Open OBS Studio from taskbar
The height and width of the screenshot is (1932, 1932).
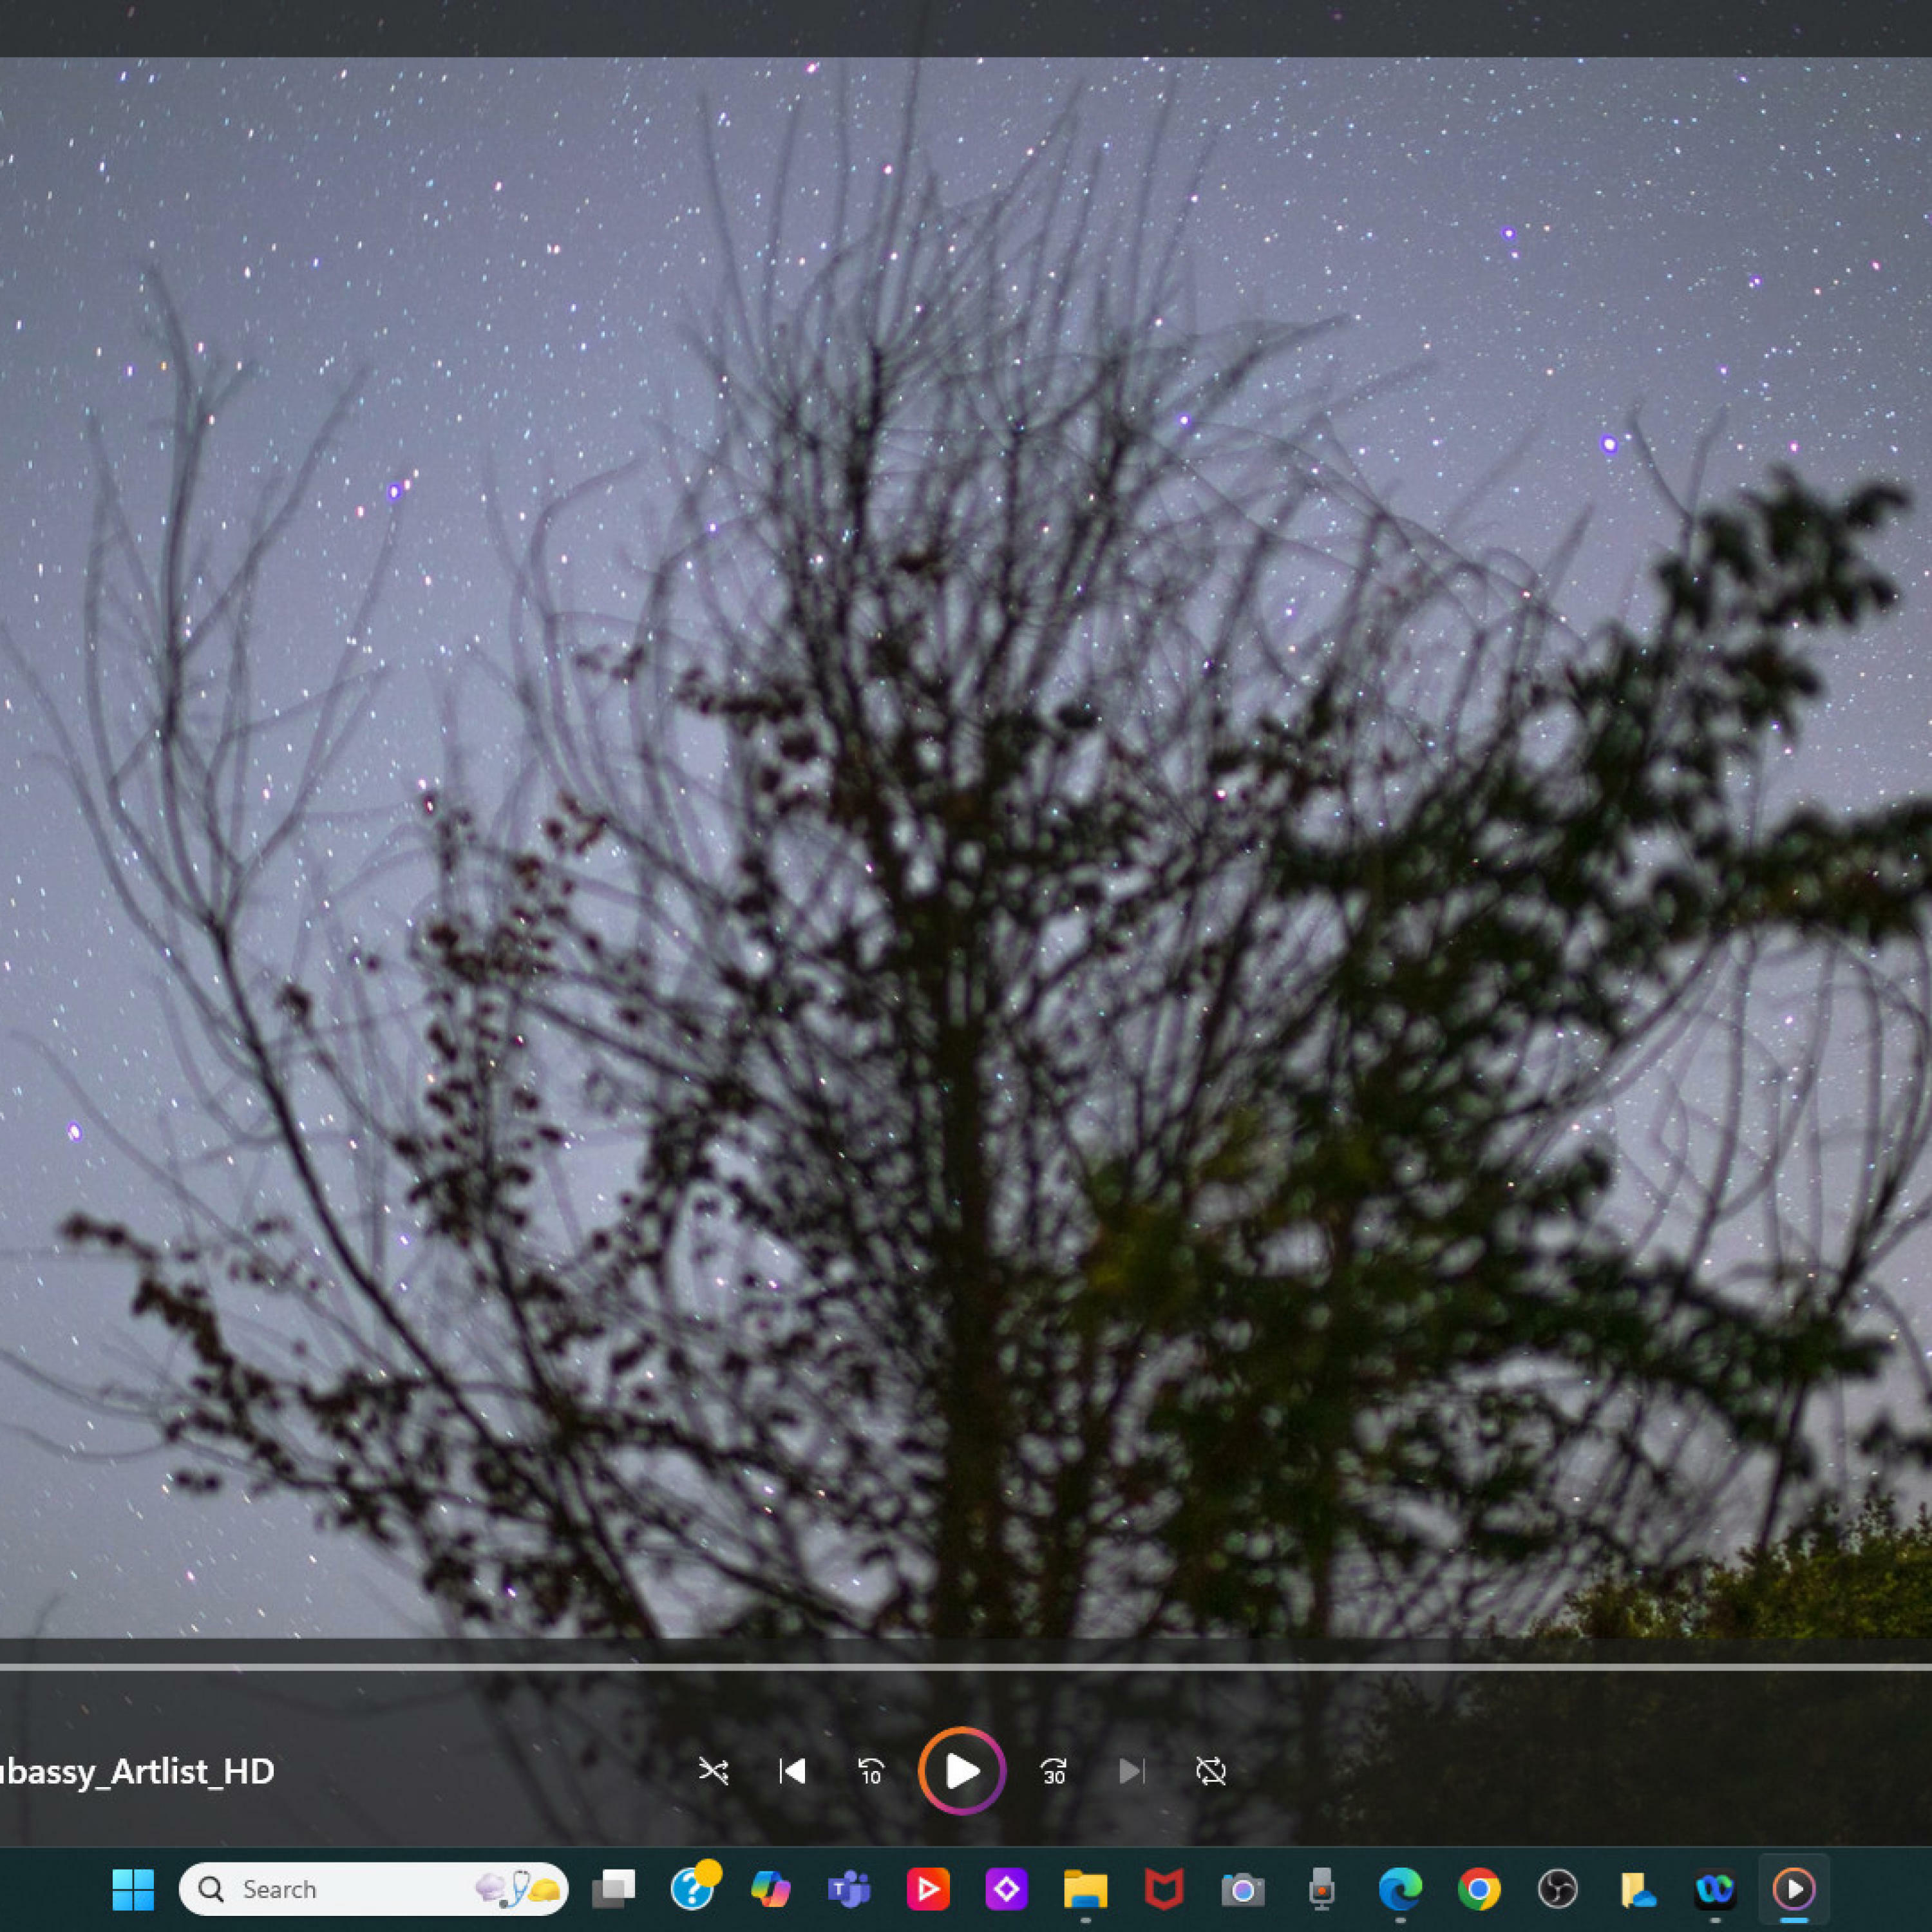(1558, 1889)
